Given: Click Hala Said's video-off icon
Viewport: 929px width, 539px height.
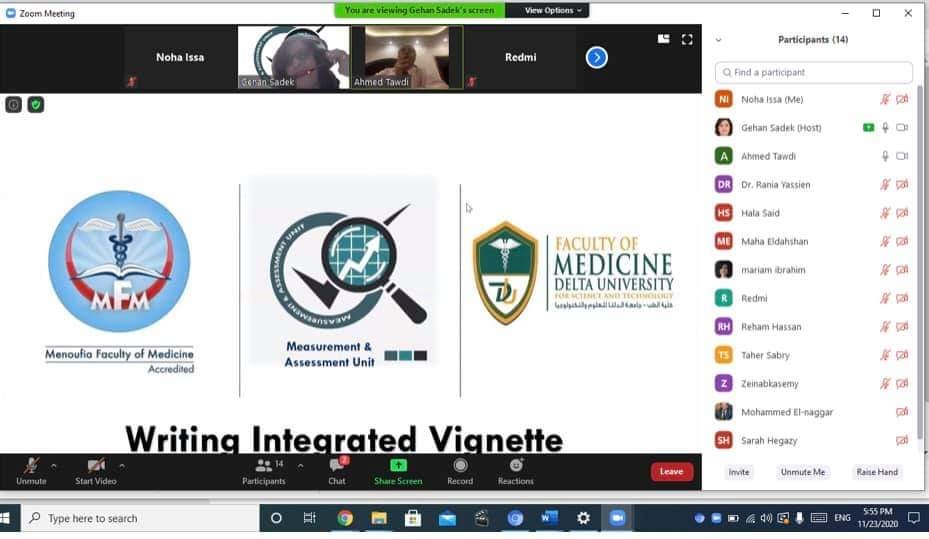Looking at the screenshot, I should 902,213.
